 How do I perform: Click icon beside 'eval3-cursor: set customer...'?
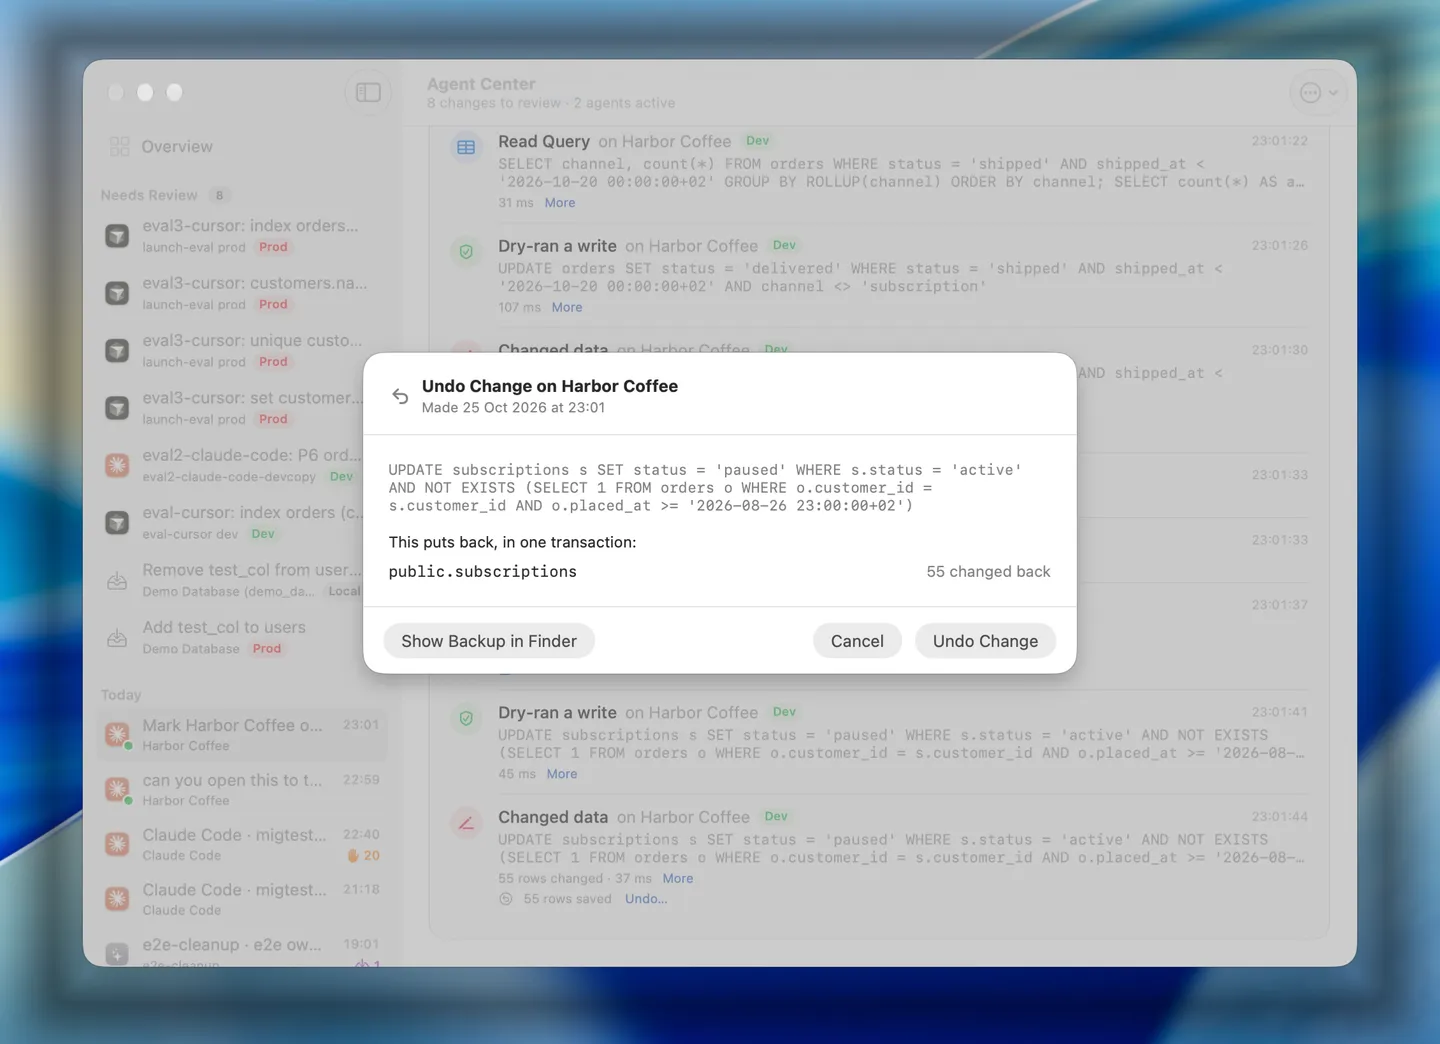pyautogui.click(x=117, y=408)
